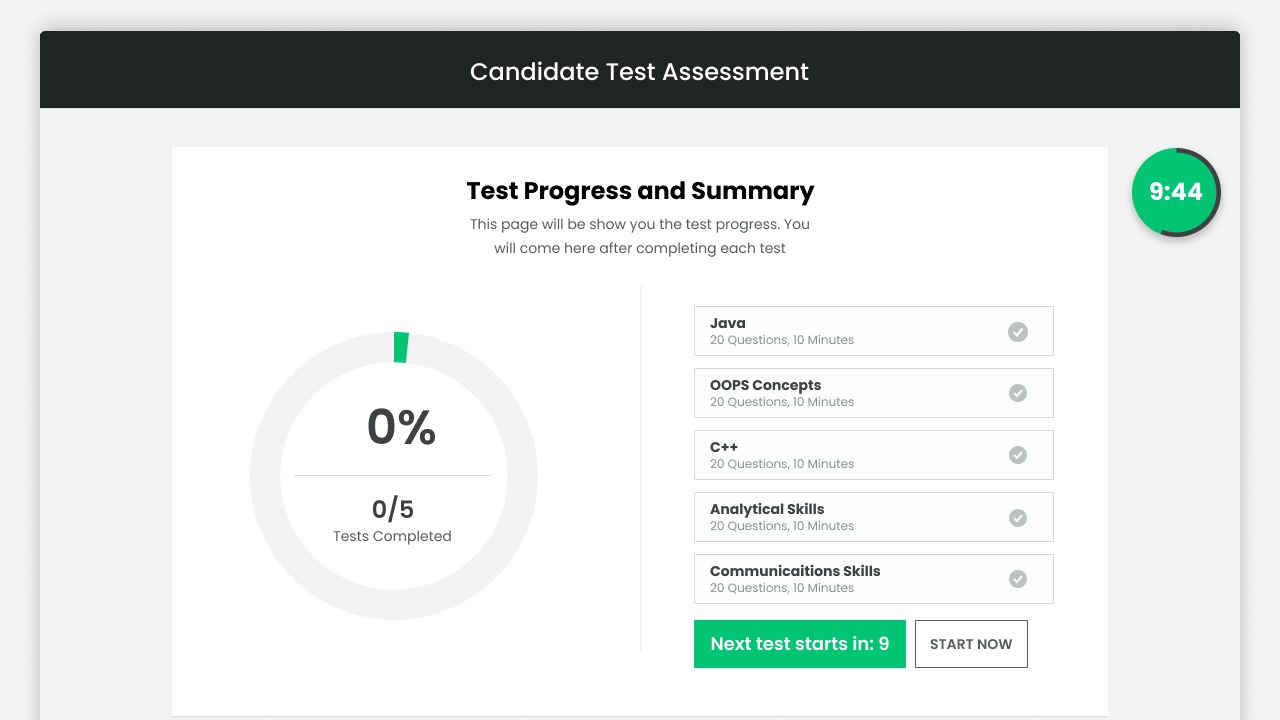Screen dimensions: 1280x720
Task: Click the C++ test checkmark icon
Action: click(1018, 455)
